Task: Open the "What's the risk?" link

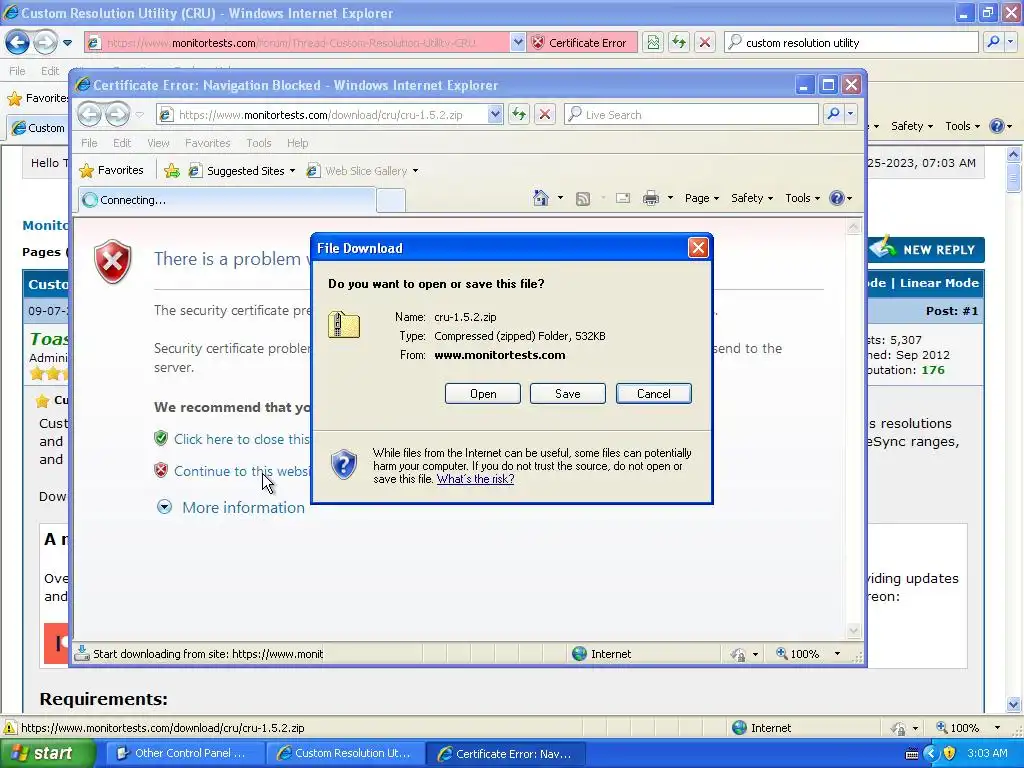Action: pyautogui.click(x=475, y=479)
